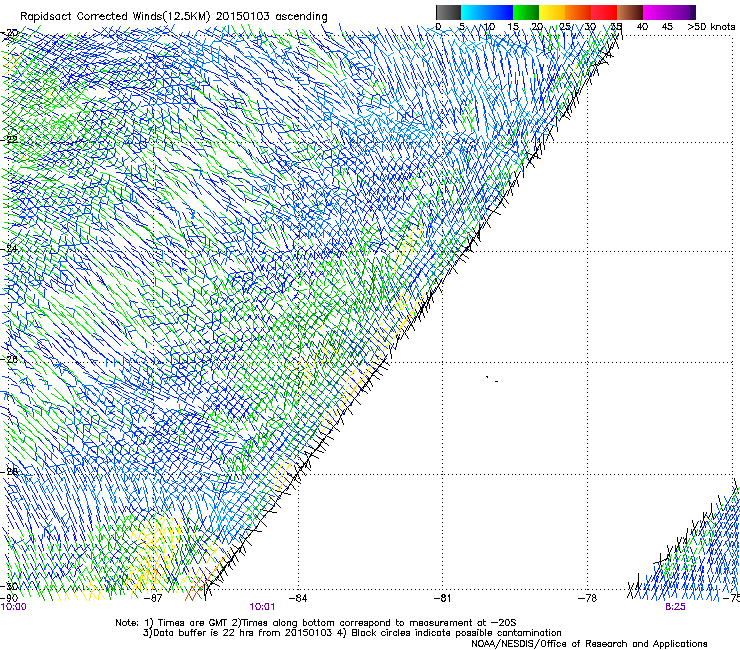740x650 pixels.
Task: Select the -28 latitude axis label
Action: [x=10, y=471]
